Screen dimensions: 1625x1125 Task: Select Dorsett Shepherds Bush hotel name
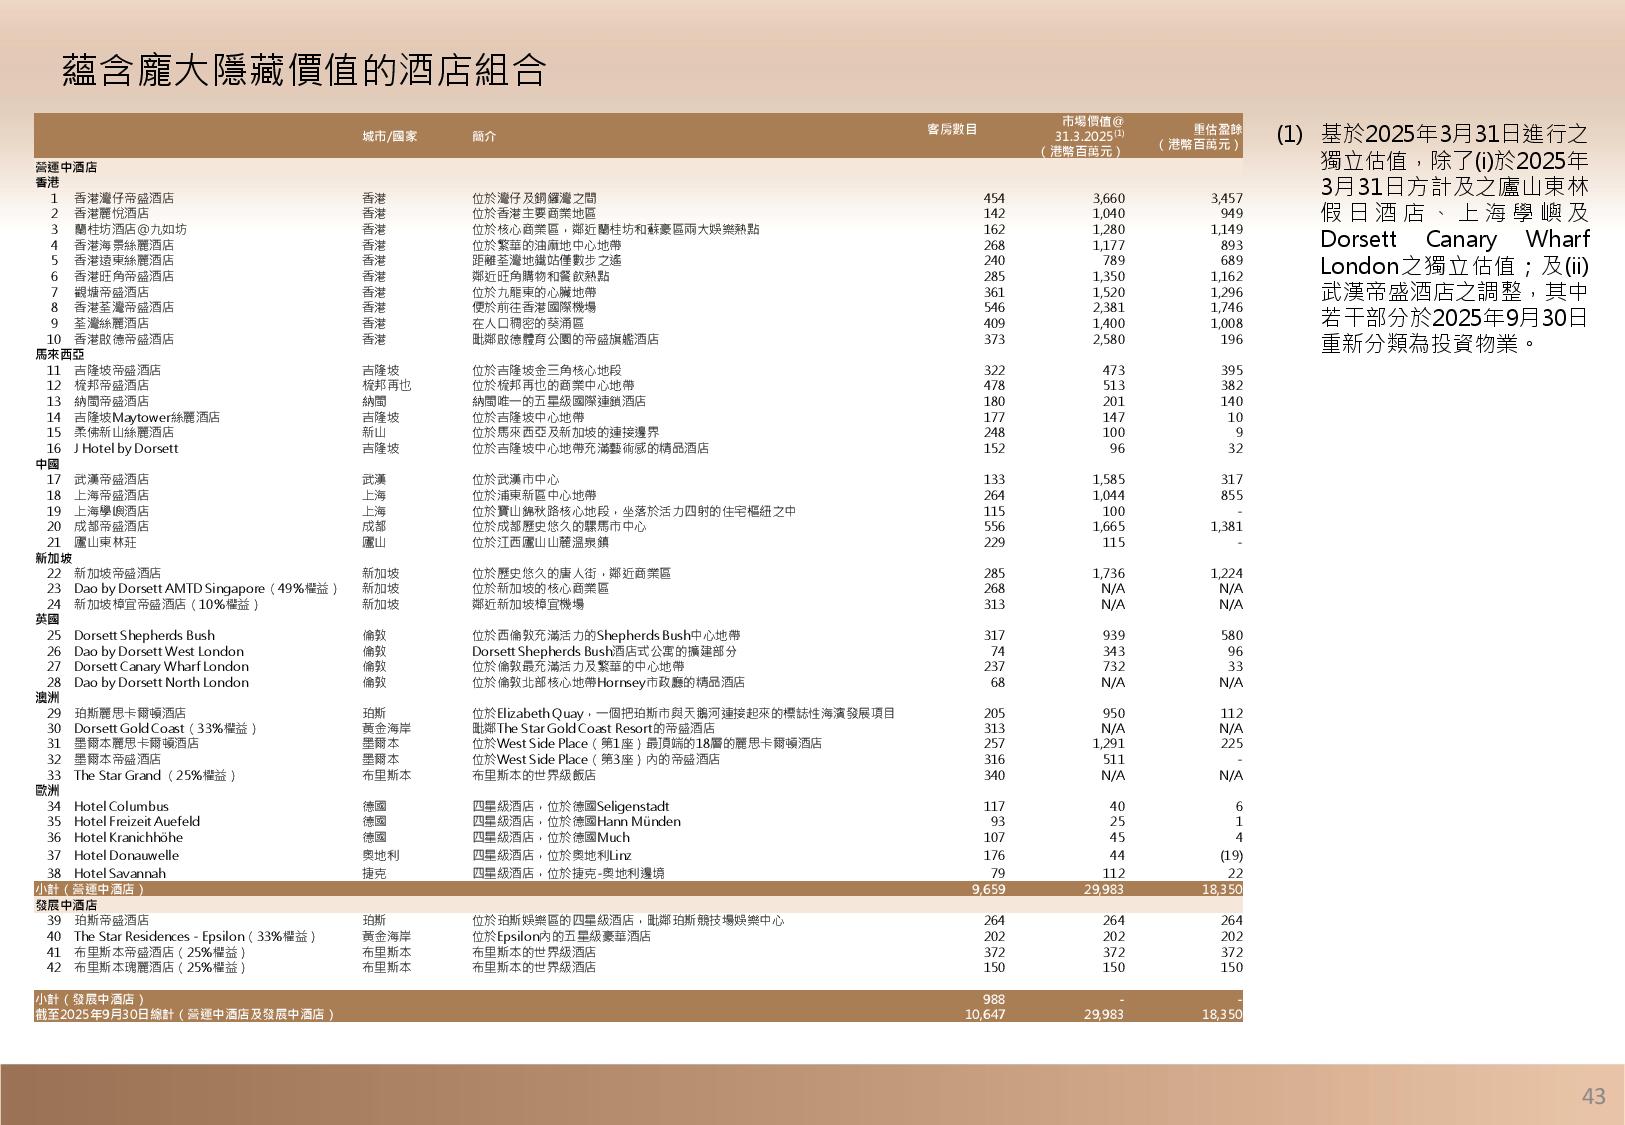[x=144, y=635]
